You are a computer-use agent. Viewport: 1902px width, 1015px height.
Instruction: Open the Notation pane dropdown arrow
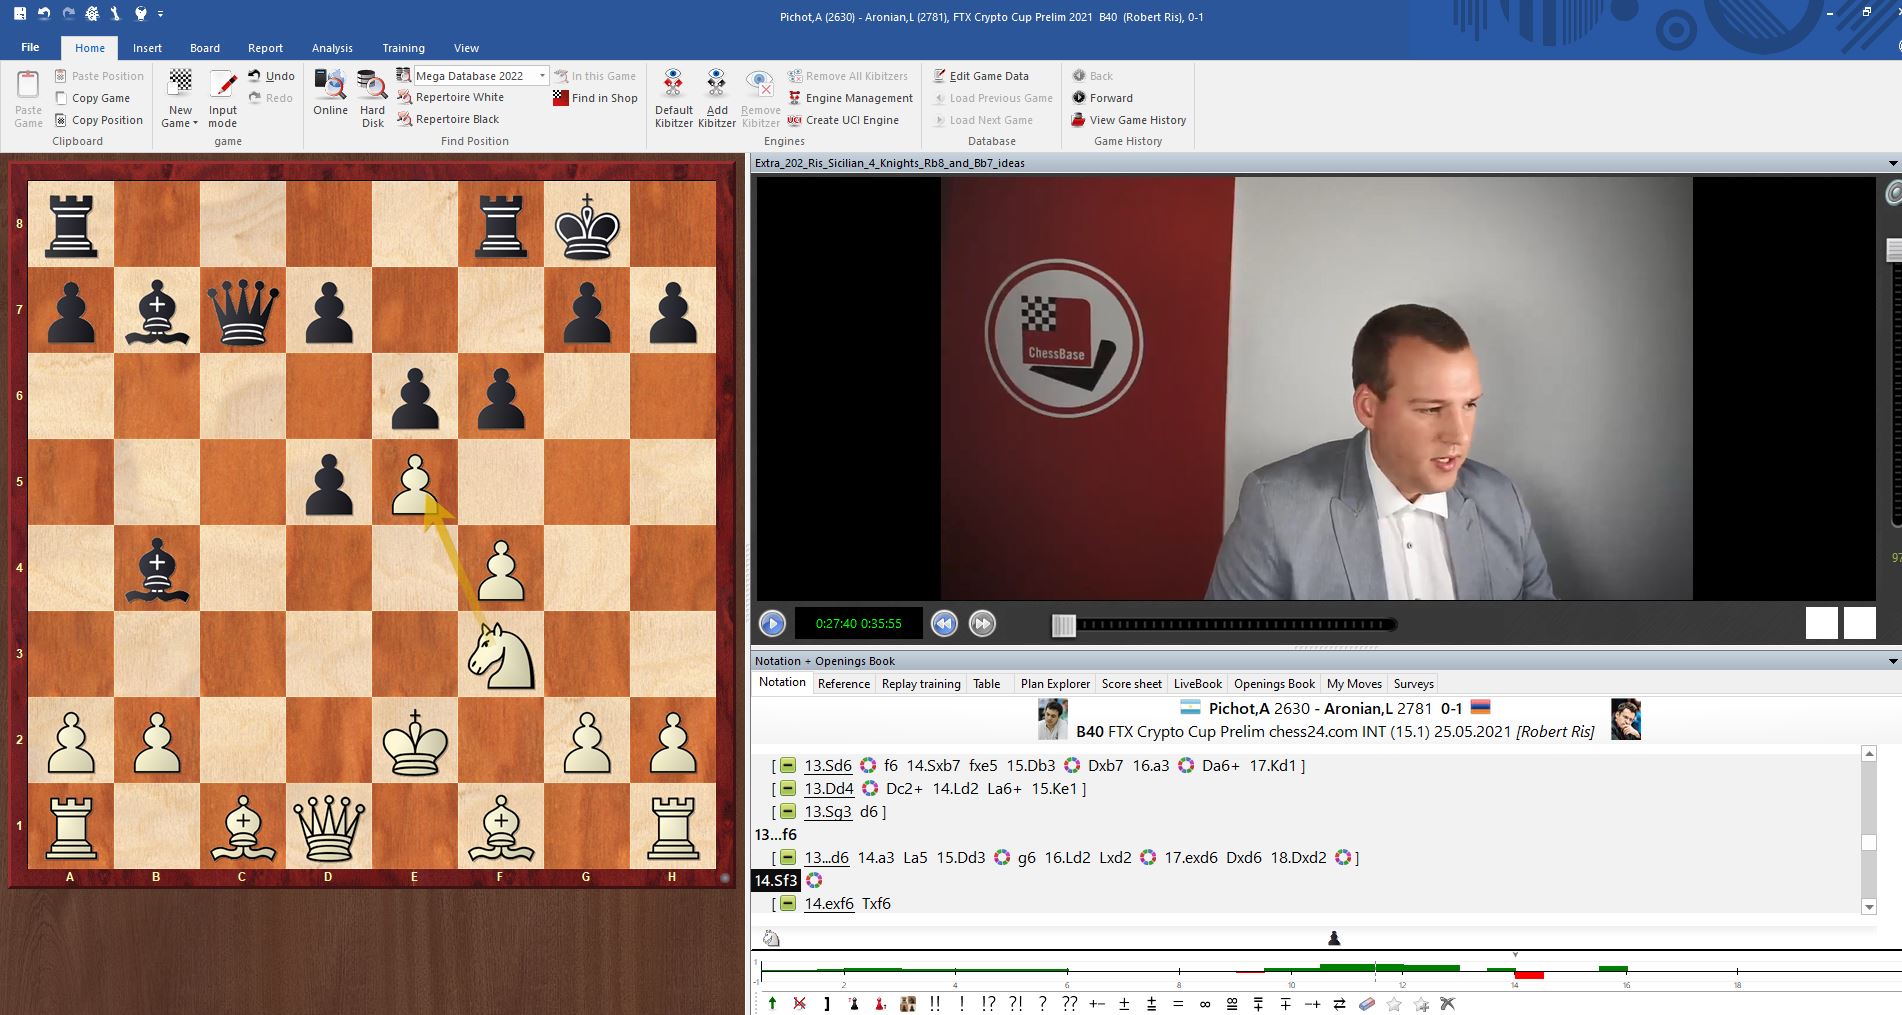(x=1892, y=661)
